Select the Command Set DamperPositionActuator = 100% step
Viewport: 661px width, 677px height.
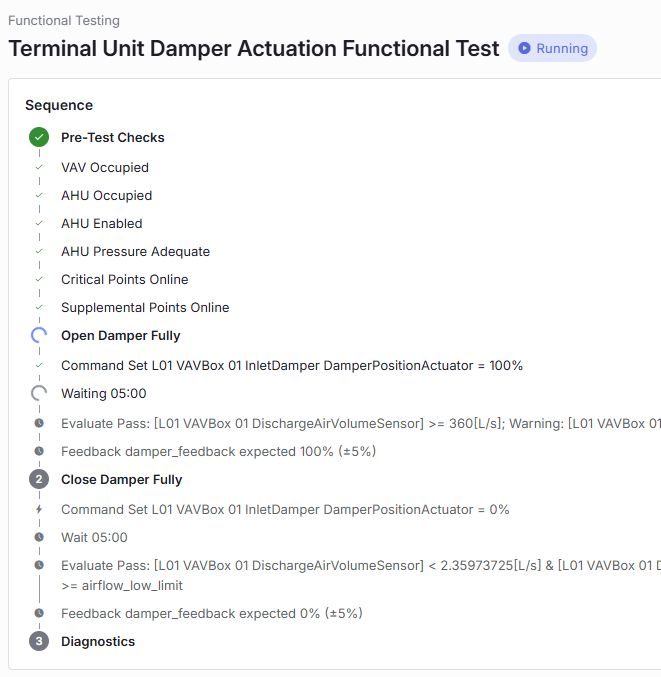(292, 365)
